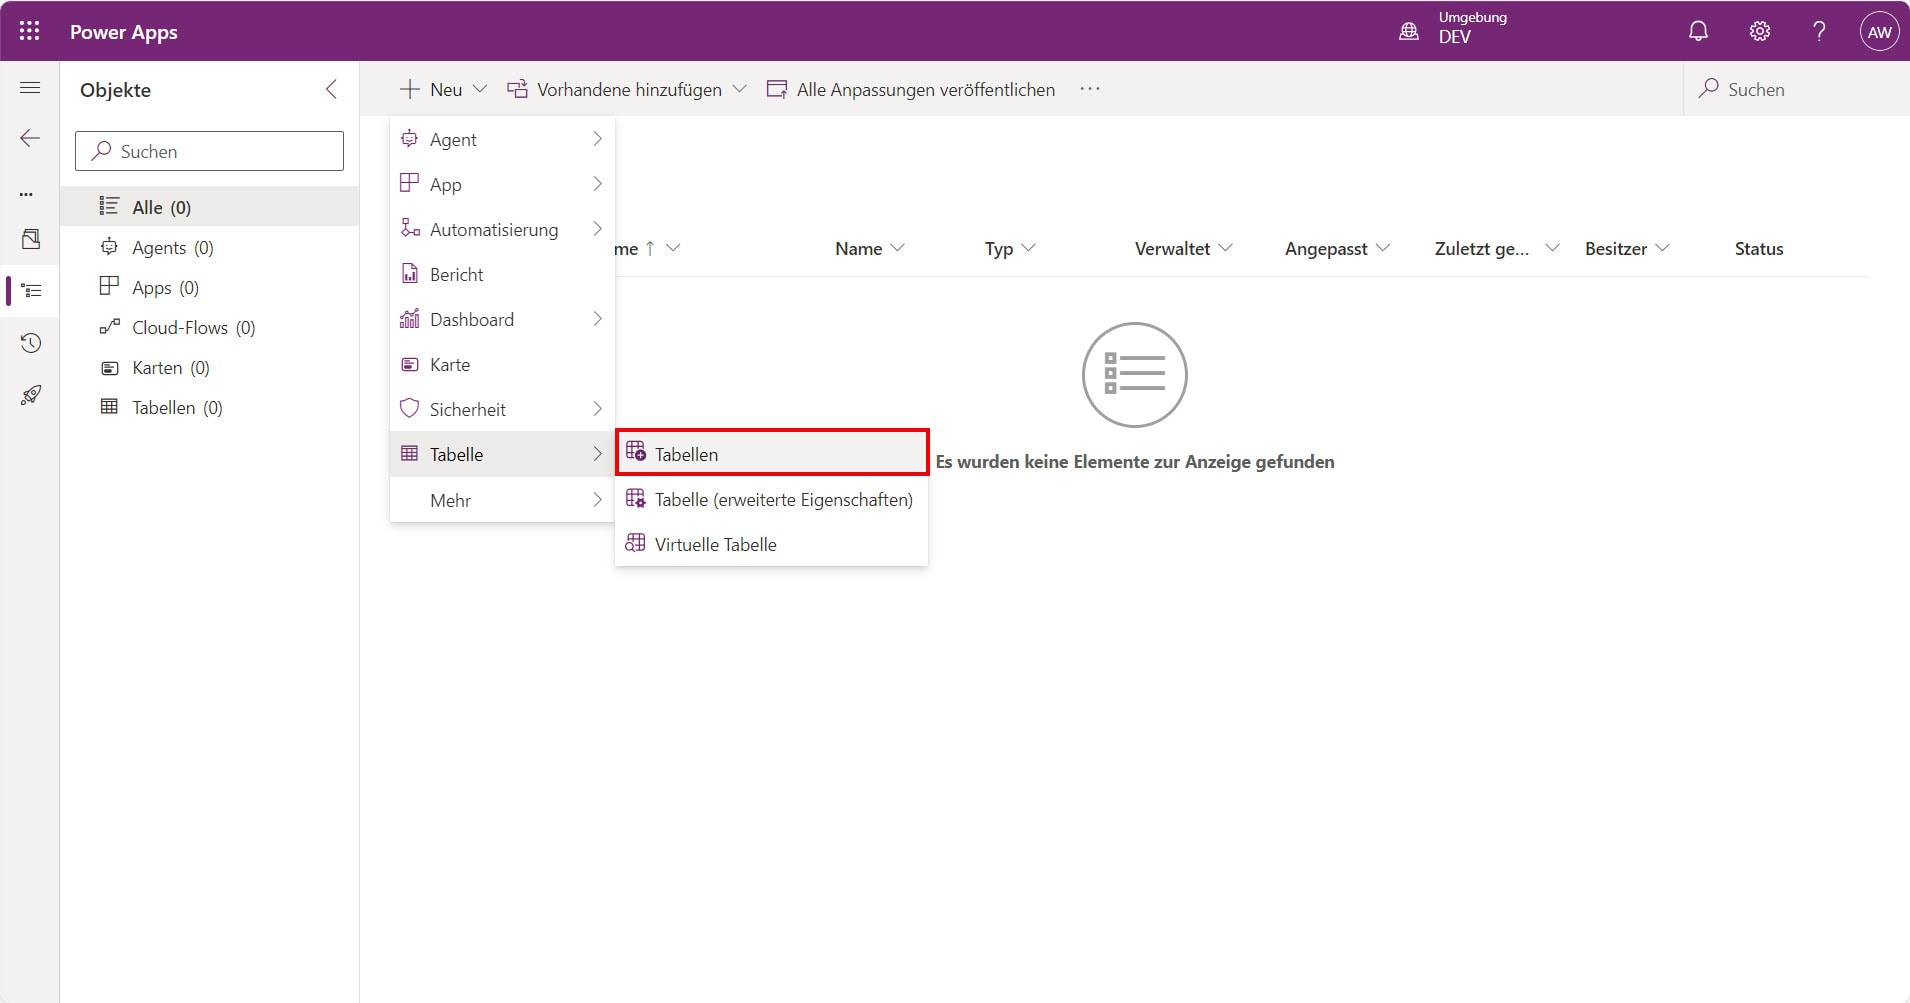The image size is (1910, 1003).
Task: Open App submenu in Neu menu
Action: click(x=502, y=184)
